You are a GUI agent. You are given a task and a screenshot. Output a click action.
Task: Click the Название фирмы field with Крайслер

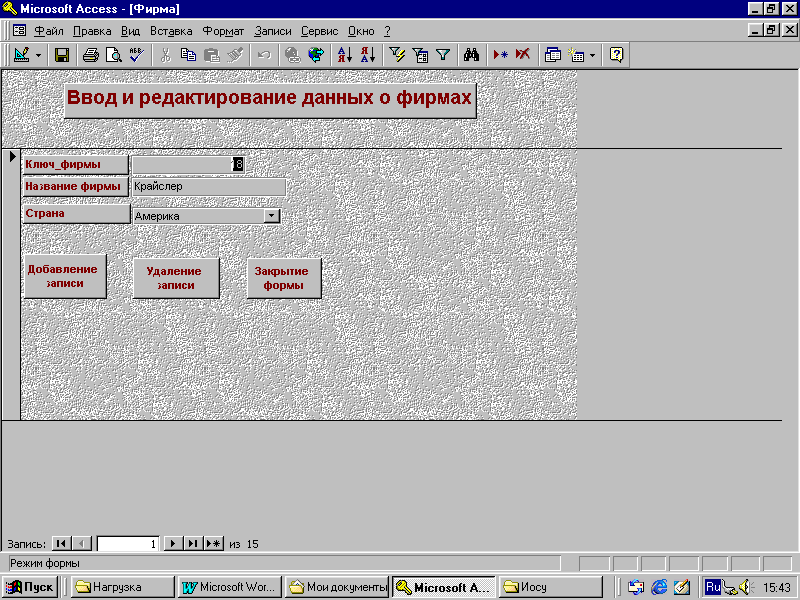coord(208,187)
